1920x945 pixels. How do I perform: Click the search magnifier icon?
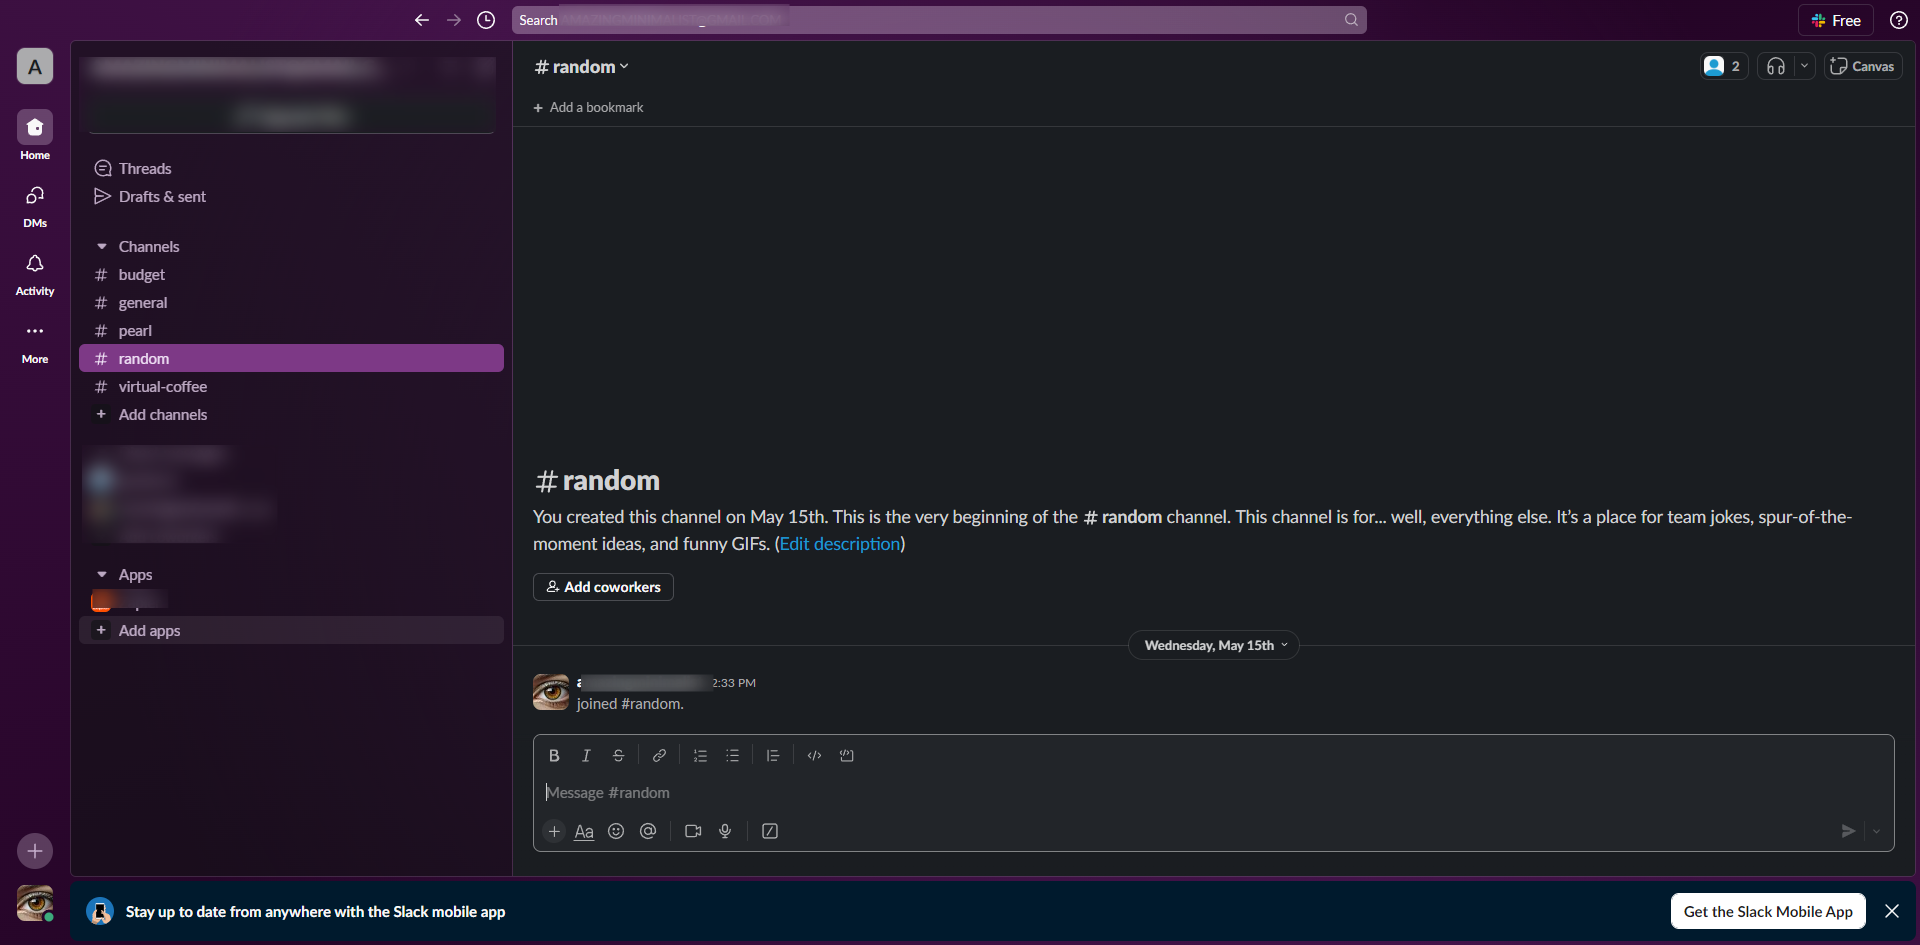pyautogui.click(x=1351, y=20)
